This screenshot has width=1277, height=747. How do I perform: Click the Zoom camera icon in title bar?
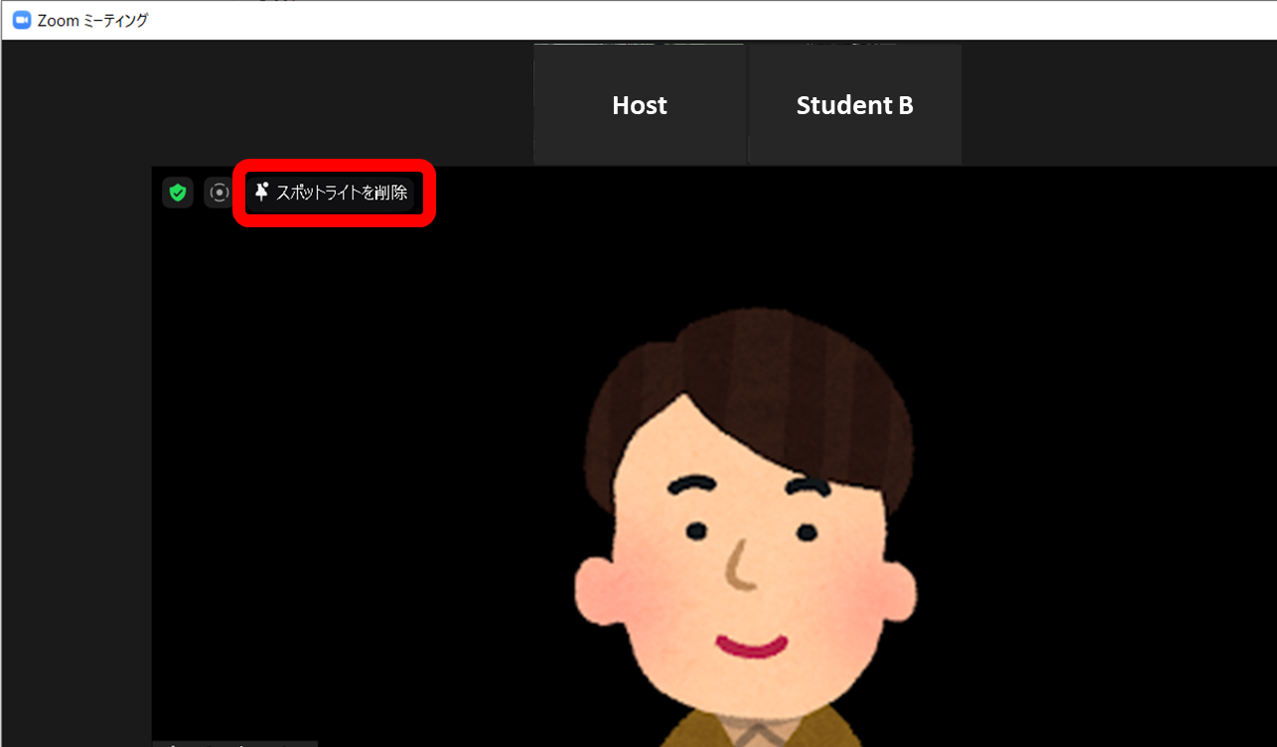click(x=21, y=20)
